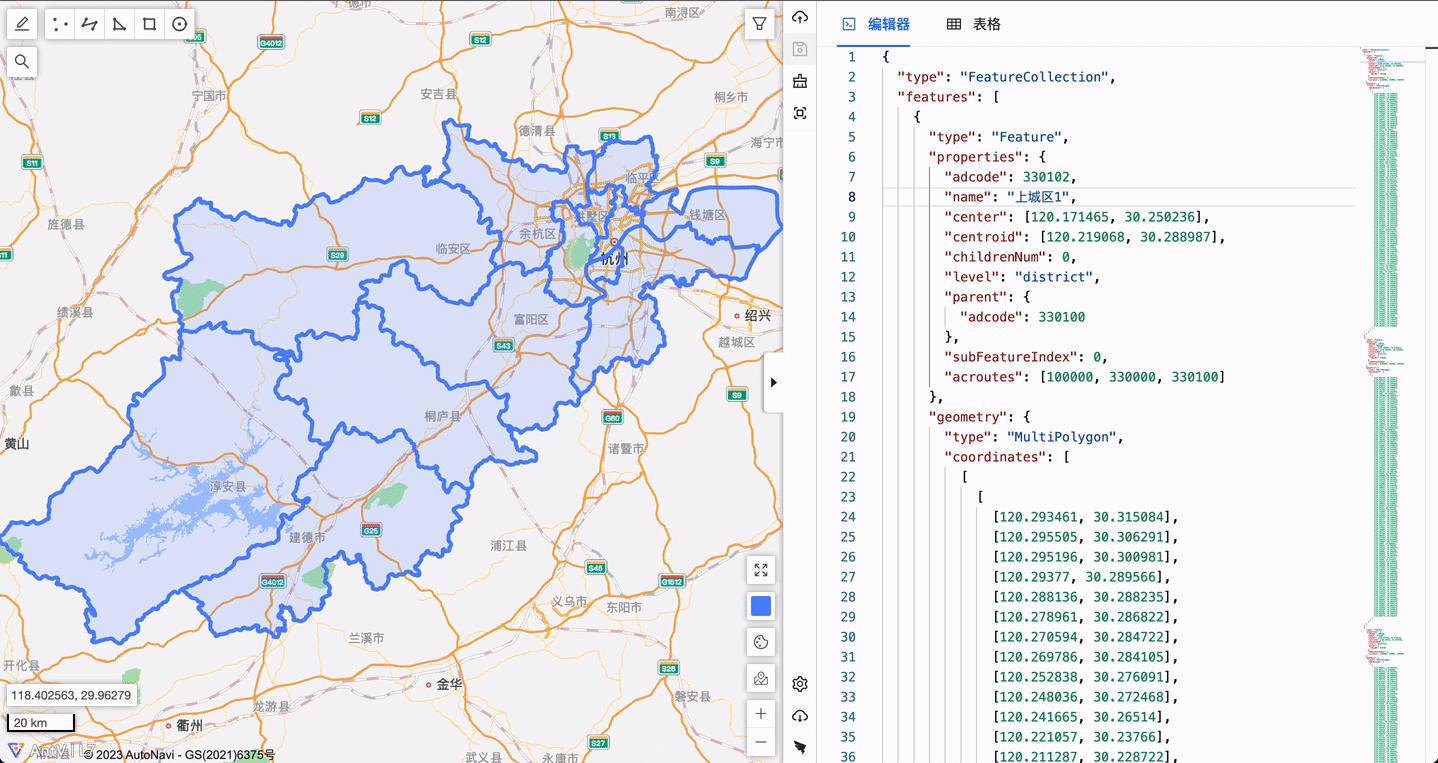The height and width of the screenshot is (763, 1438).
Task: Toggle the filter funnel tool
Action: coord(759,22)
